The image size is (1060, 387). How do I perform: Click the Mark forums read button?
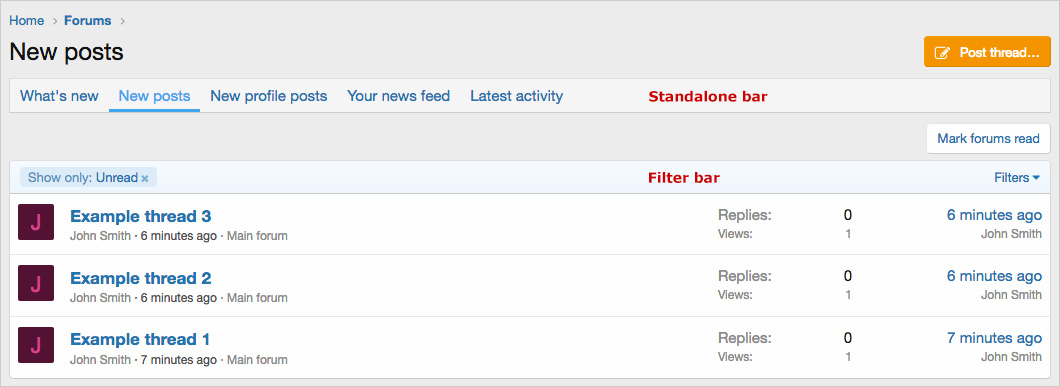988,139
